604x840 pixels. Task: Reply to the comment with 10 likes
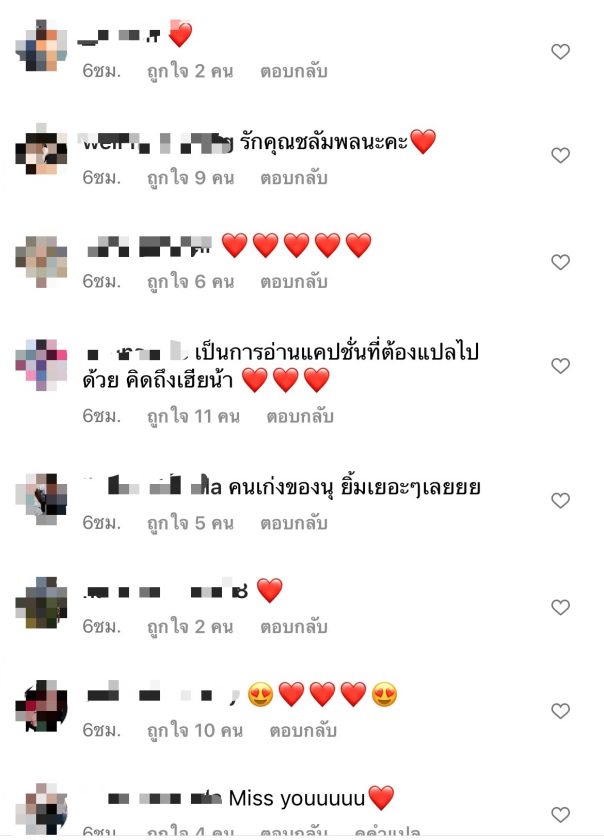(x=303, y=730)
